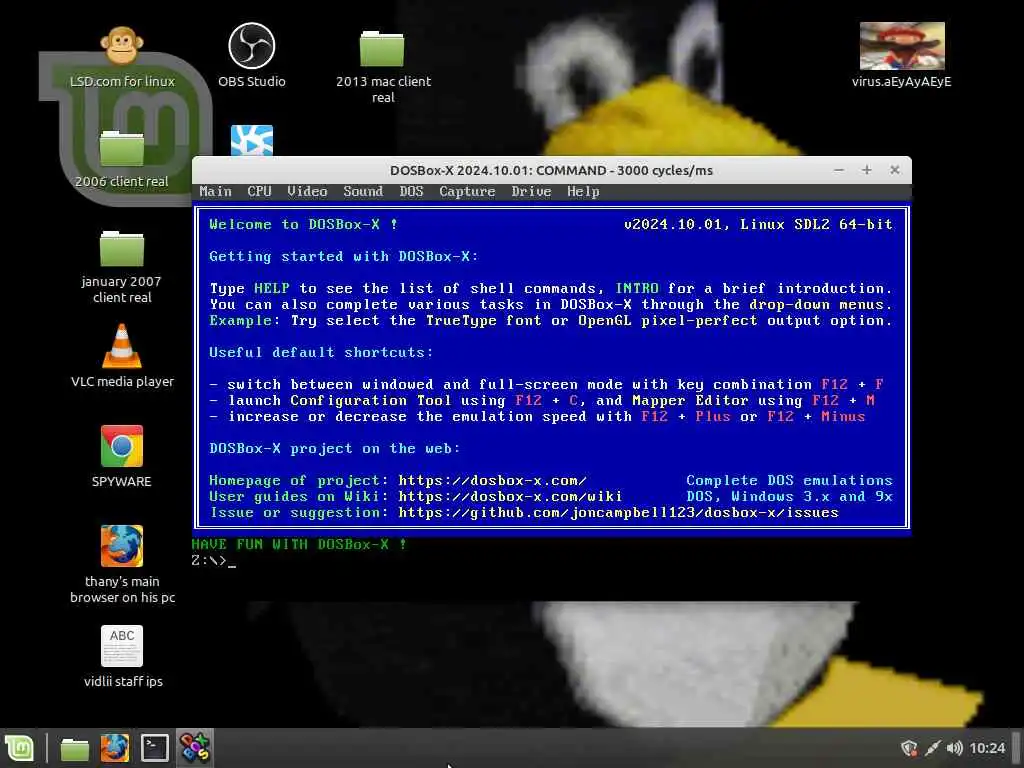Open the 2006 client real folder

(121, 148)
